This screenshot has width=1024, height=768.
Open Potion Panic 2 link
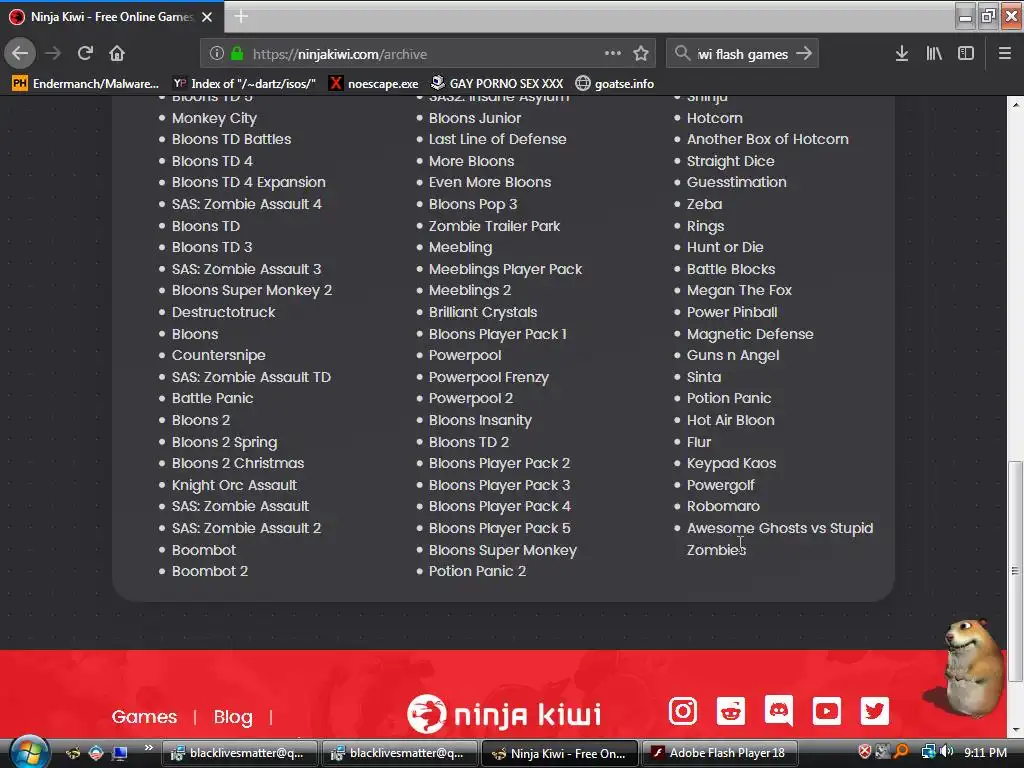[477, 571]
